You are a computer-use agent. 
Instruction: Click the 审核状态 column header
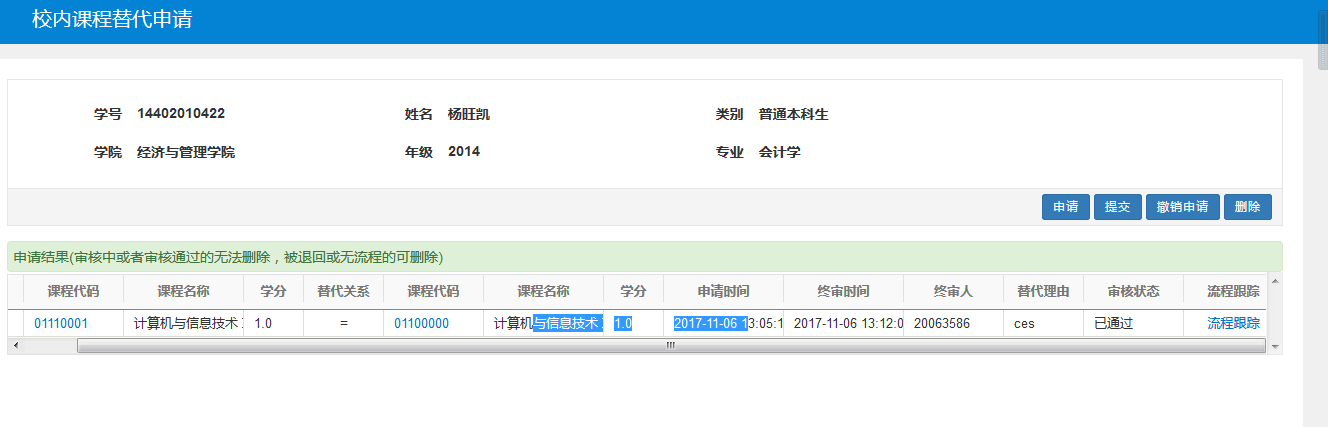pyautogui.click(x=1133, y=292)
